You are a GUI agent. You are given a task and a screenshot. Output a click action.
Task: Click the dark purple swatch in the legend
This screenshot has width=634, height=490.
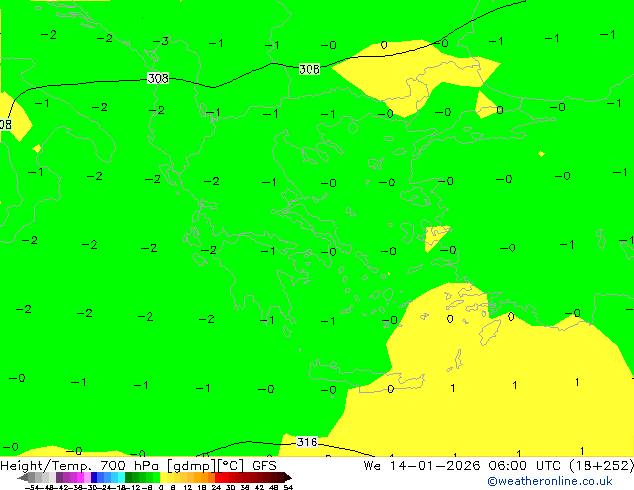coord(59,477)
